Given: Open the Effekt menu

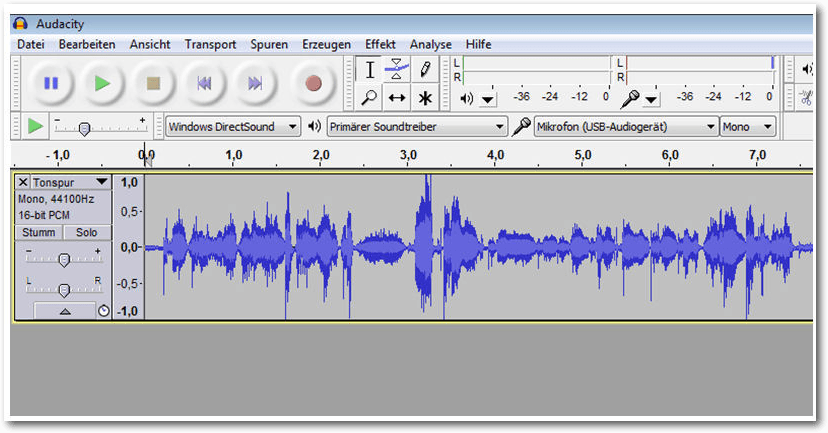Looking at the screenshot, I should click(x=380, y=44).
